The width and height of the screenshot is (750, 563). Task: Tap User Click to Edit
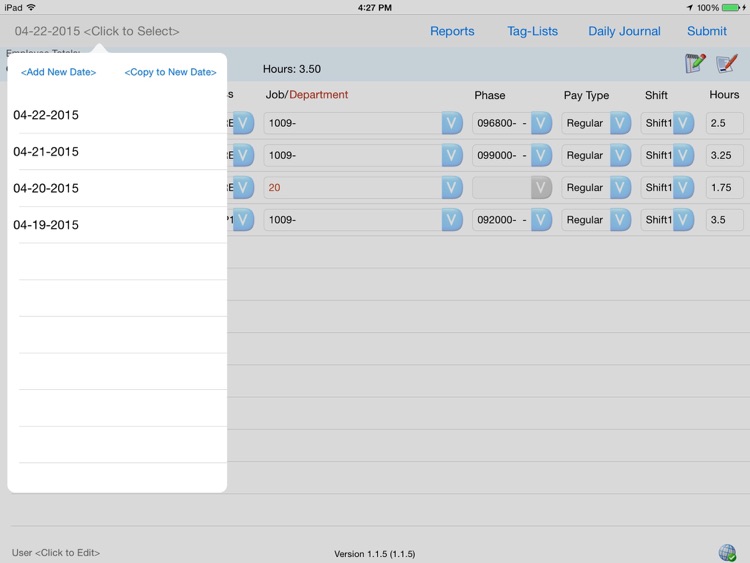[56, 552]
